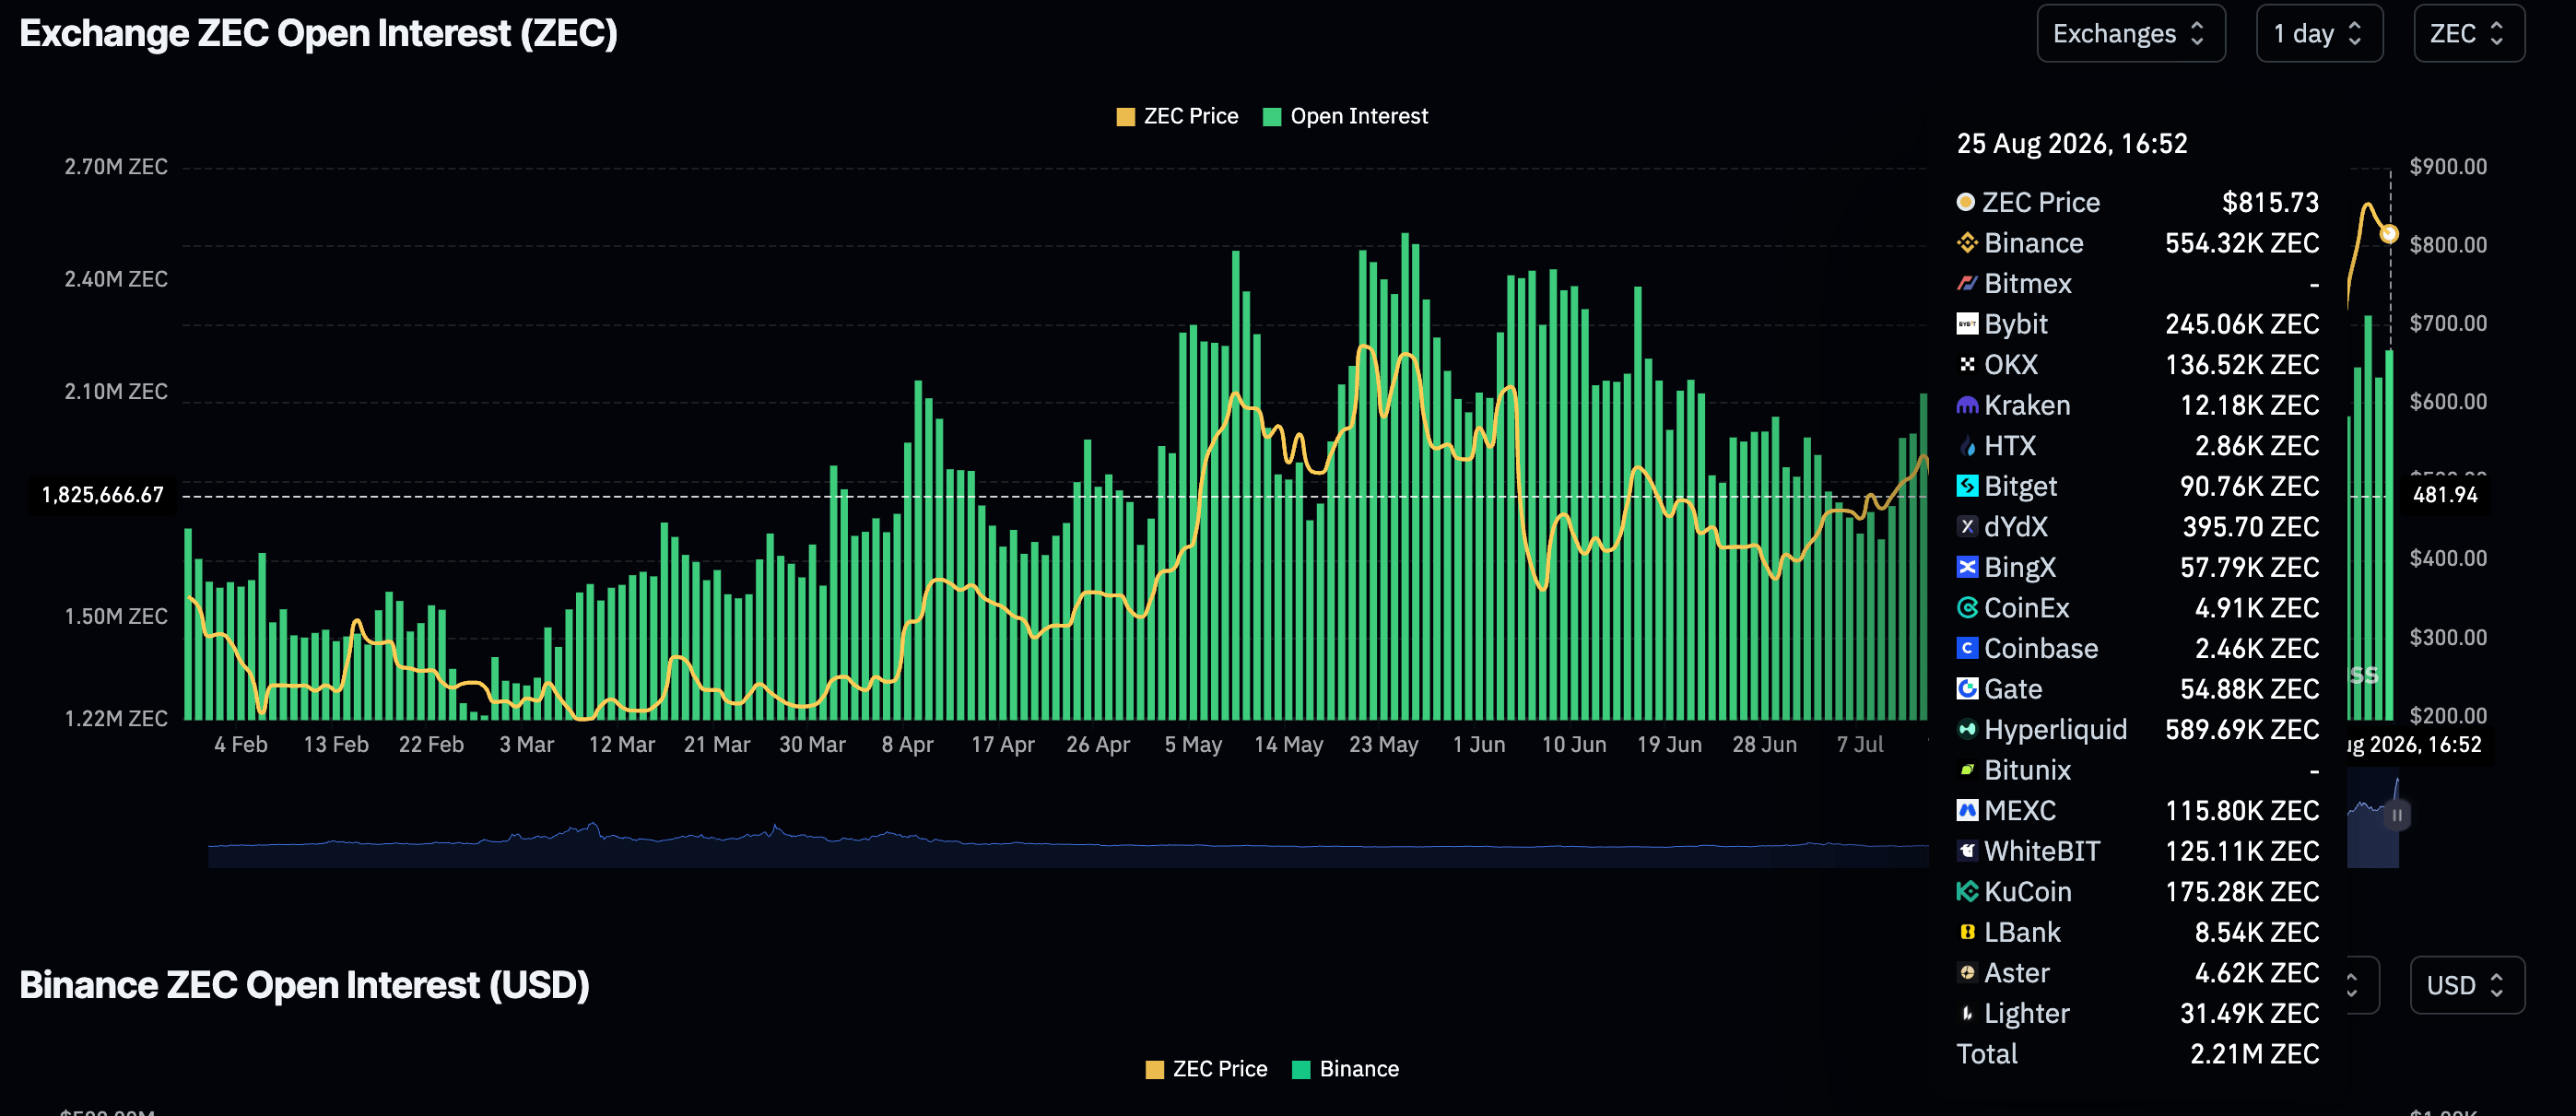Click the 7 Jul date axis label

[x=1860, y=745]
